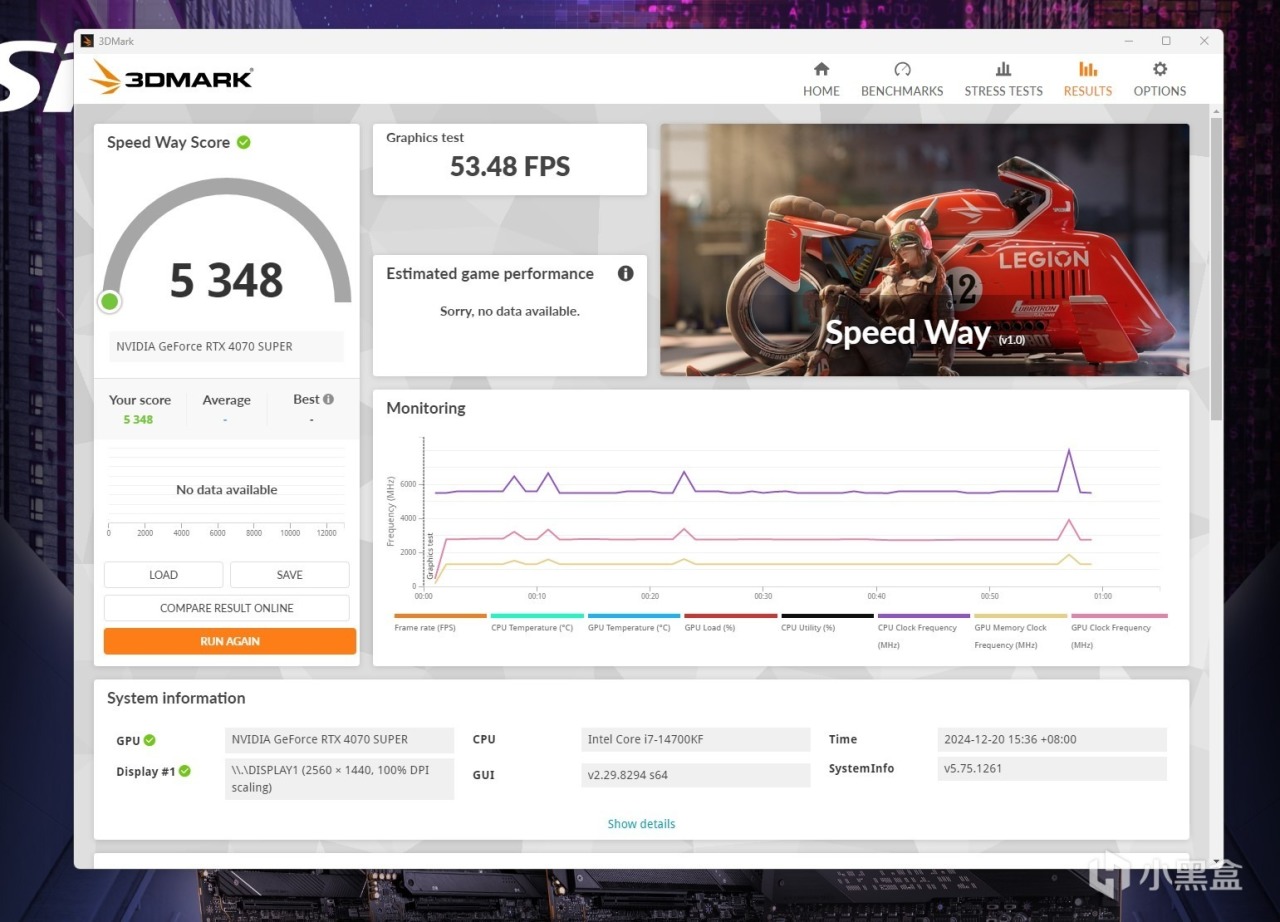Click the SAVE button
Image resolution: width=1280 pixels, height=922 pixels.
pyautogui.click(x=290, y=575)
